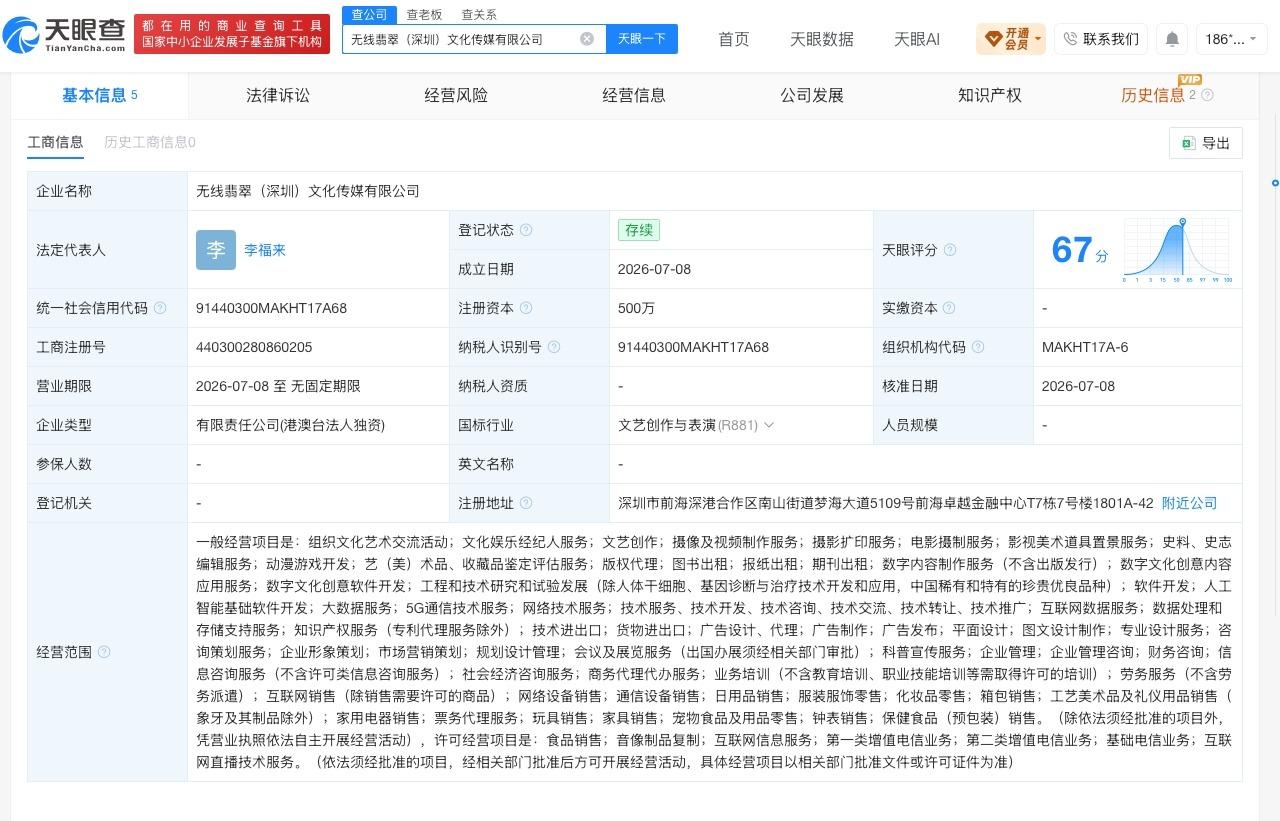
Task: Switch to 知识产权 tab
Action: click(990, 95)
